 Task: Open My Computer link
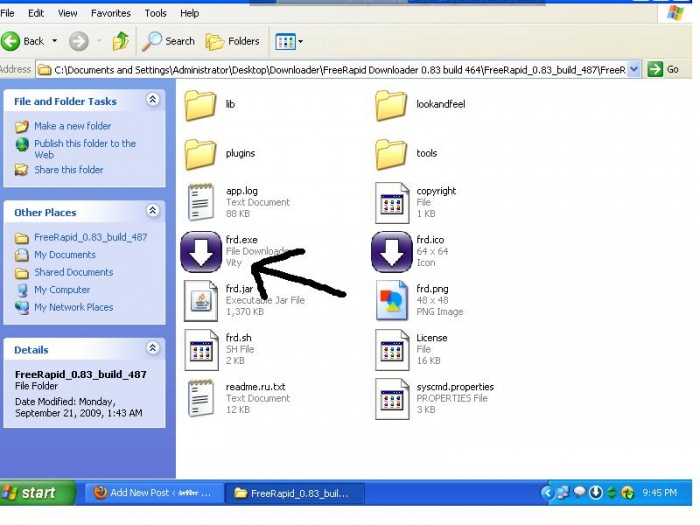click(x=62, y=290)
